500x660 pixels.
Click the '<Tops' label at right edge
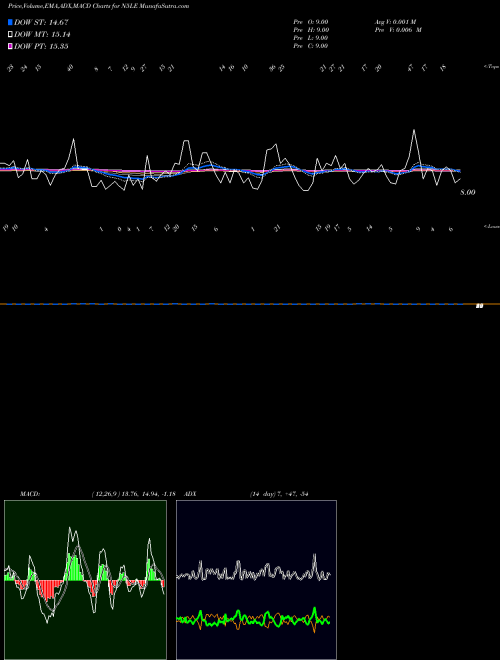tap(491, 67)
